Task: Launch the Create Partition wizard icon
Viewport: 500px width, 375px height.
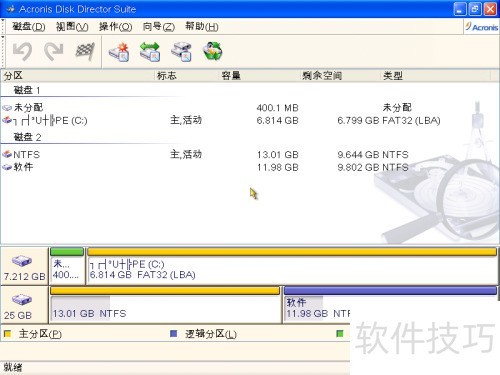Action: (x=119, y=52)
